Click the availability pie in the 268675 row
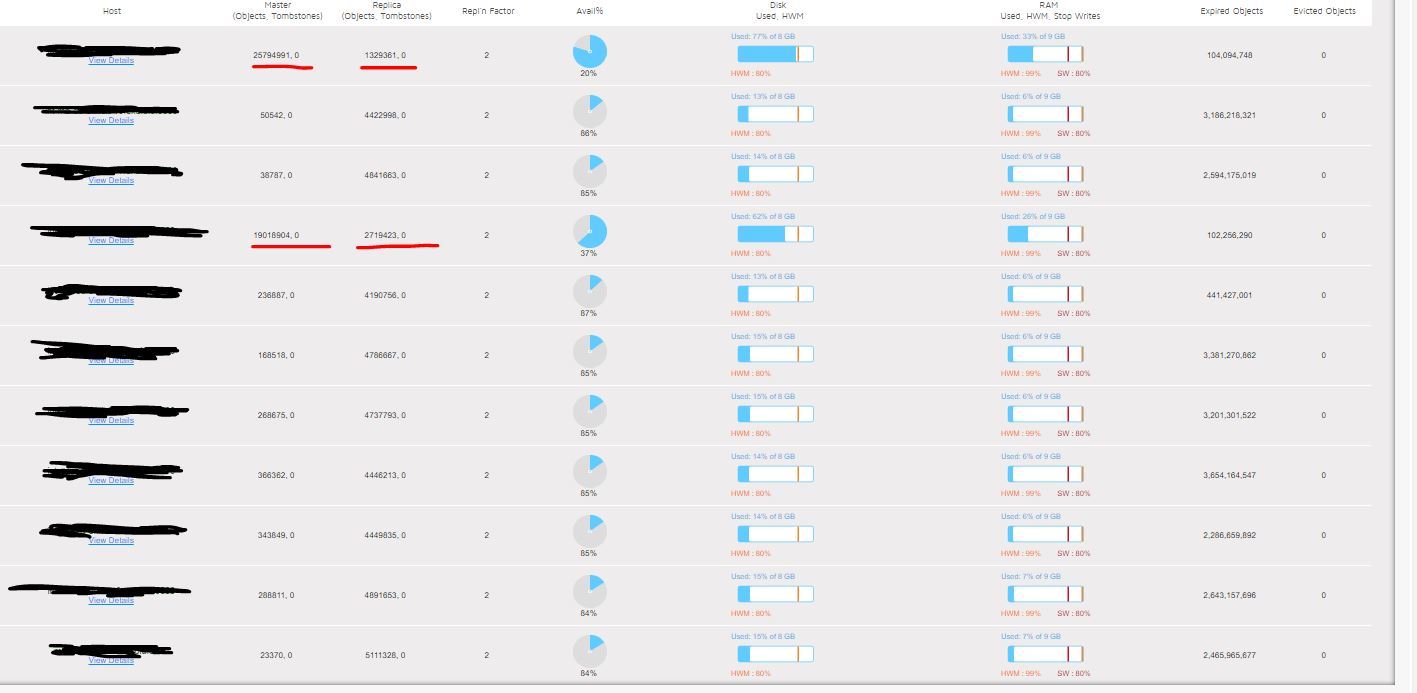Viewport: 1417px width, 693px height. [x=590, y=411]
